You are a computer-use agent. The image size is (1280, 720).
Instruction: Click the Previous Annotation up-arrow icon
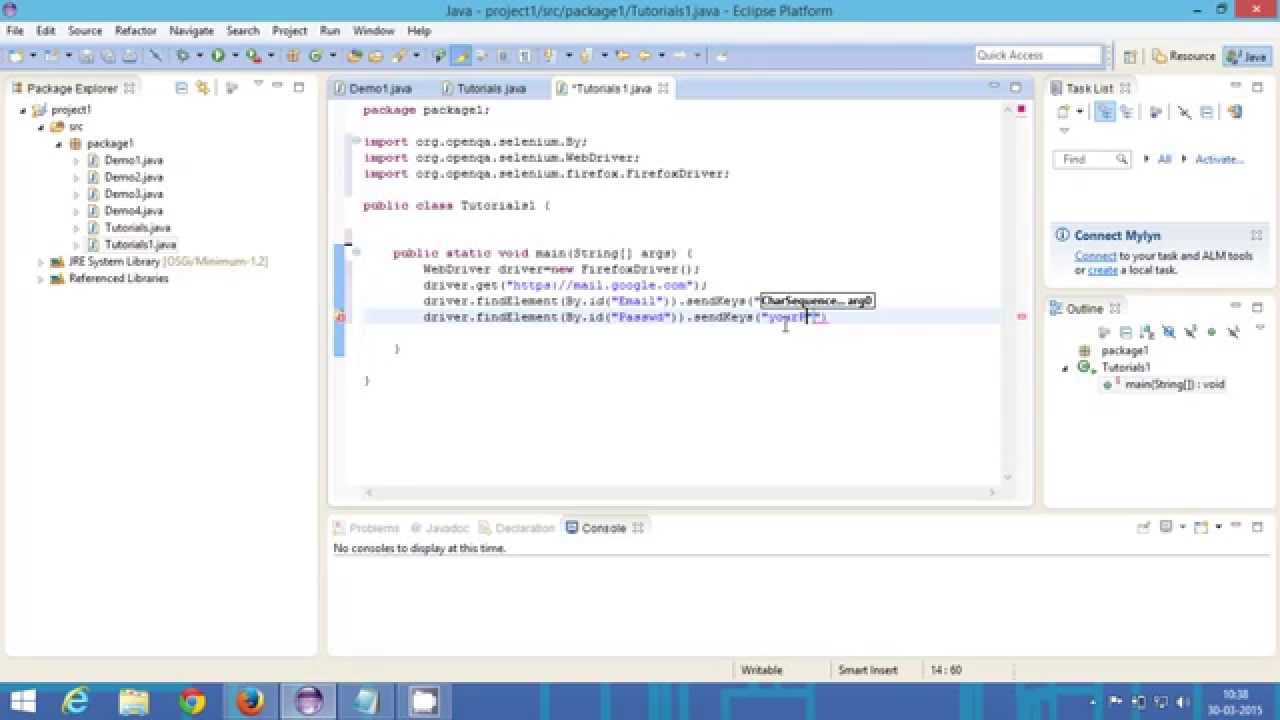point(587,56)
